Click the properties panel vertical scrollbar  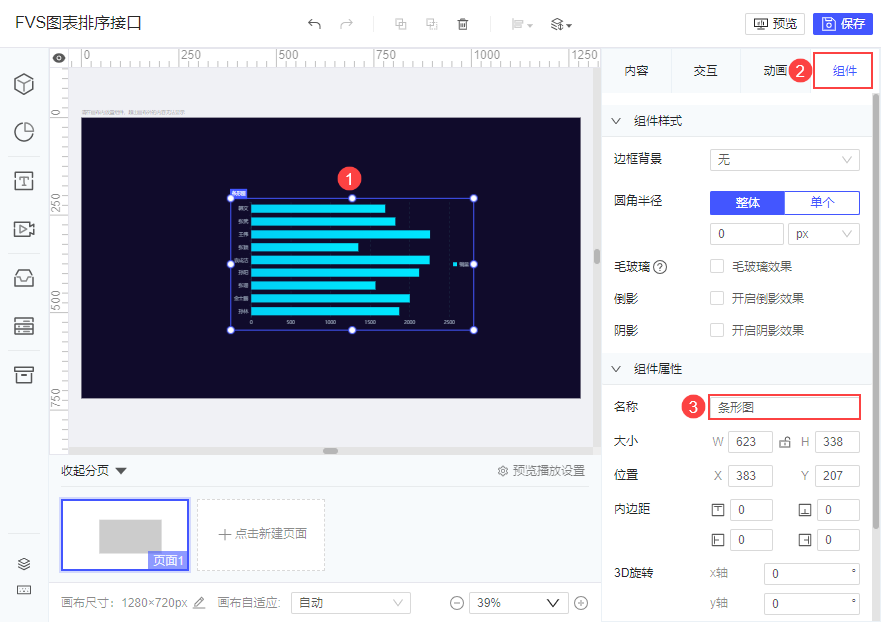point(875,312)
